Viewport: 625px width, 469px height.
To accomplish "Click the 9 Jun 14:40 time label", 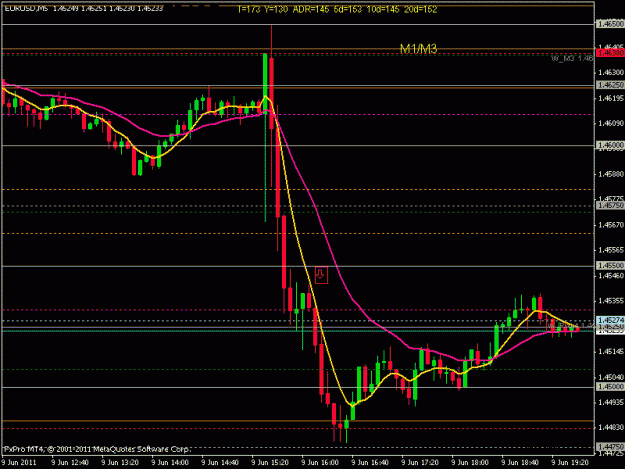I will 220,463.
